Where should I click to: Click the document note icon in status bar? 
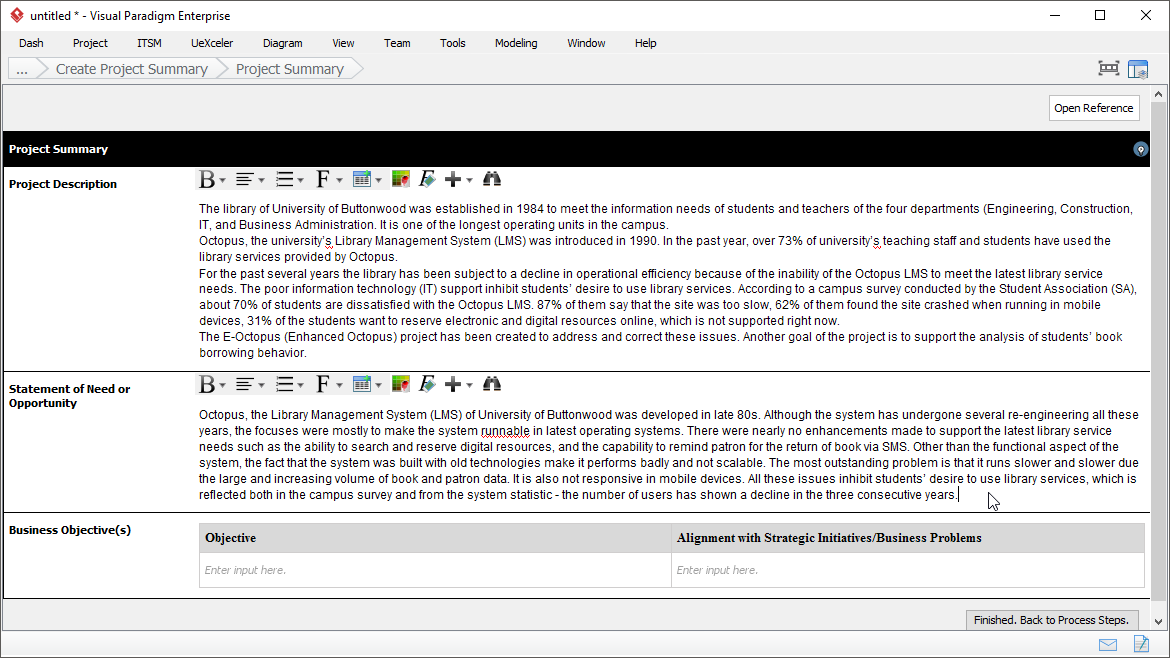click(1141, 644)
